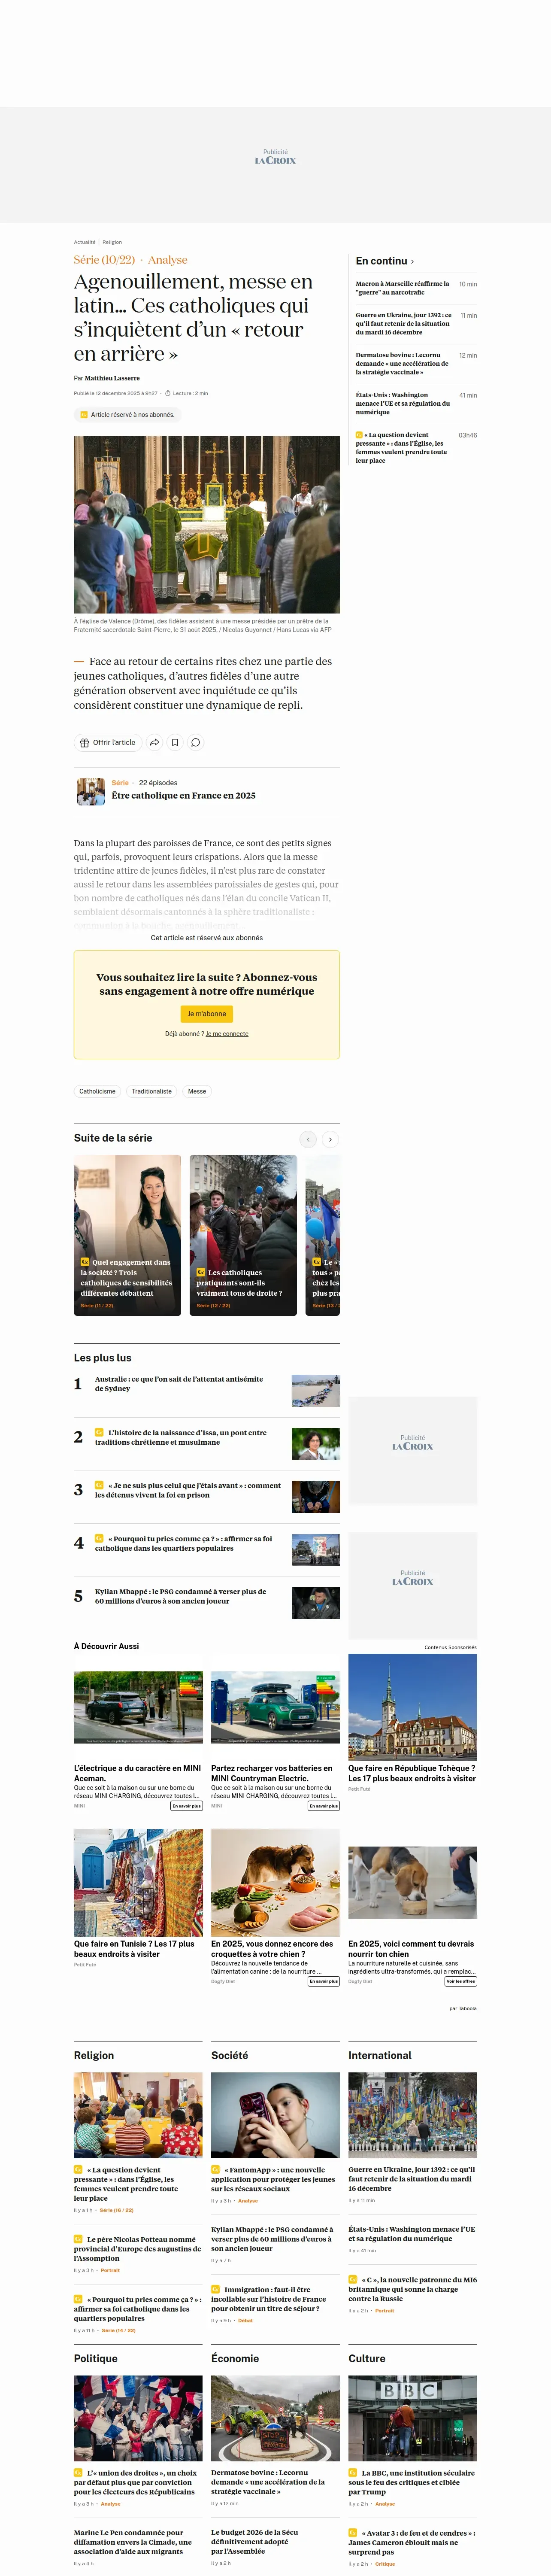Open FantomApp article in Société
551x2576 pixels.
[x=273, y=2179]
